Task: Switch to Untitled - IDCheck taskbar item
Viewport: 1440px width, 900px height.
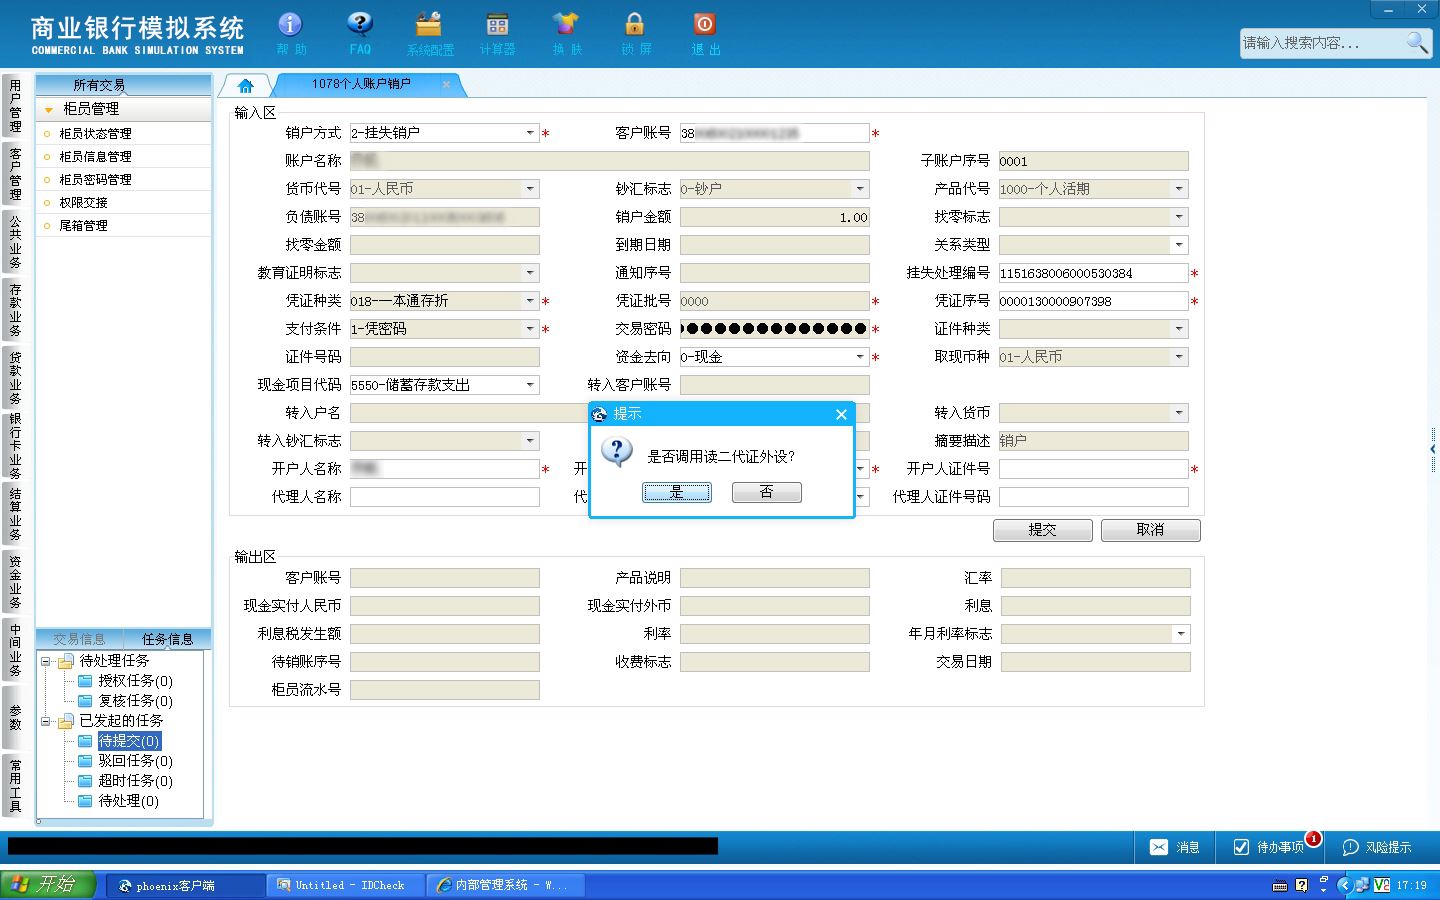Action: click(x=347, y=885)
